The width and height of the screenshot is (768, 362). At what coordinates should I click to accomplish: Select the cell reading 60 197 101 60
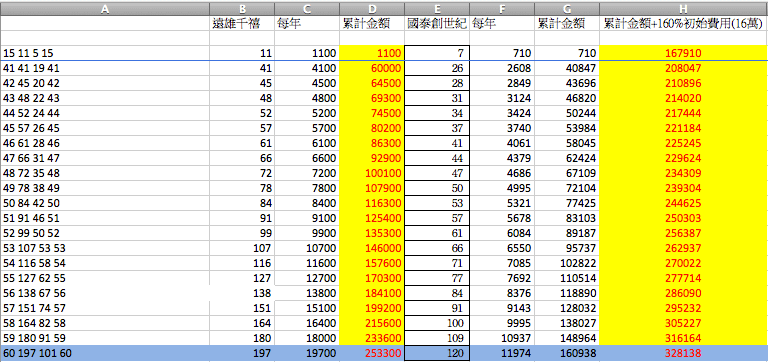click(105, 353)
